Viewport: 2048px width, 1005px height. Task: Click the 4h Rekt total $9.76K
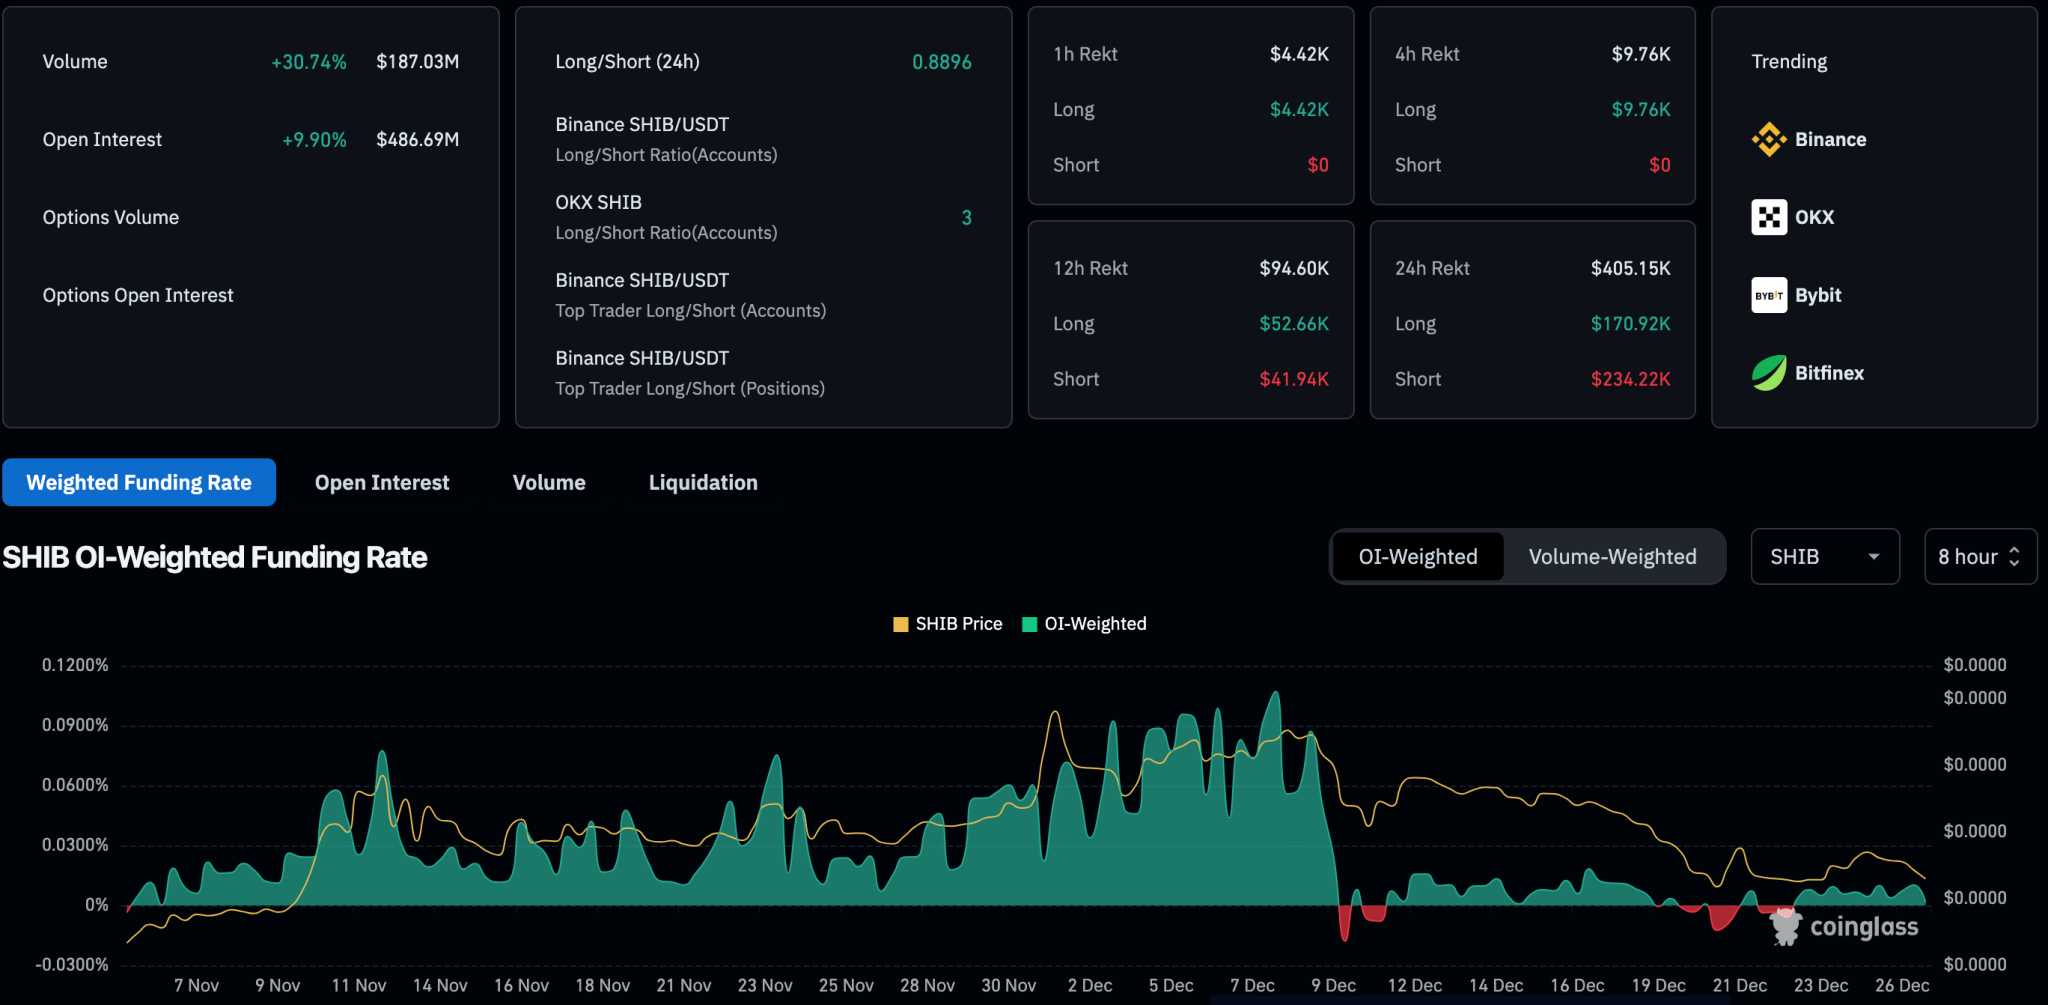1641,54
